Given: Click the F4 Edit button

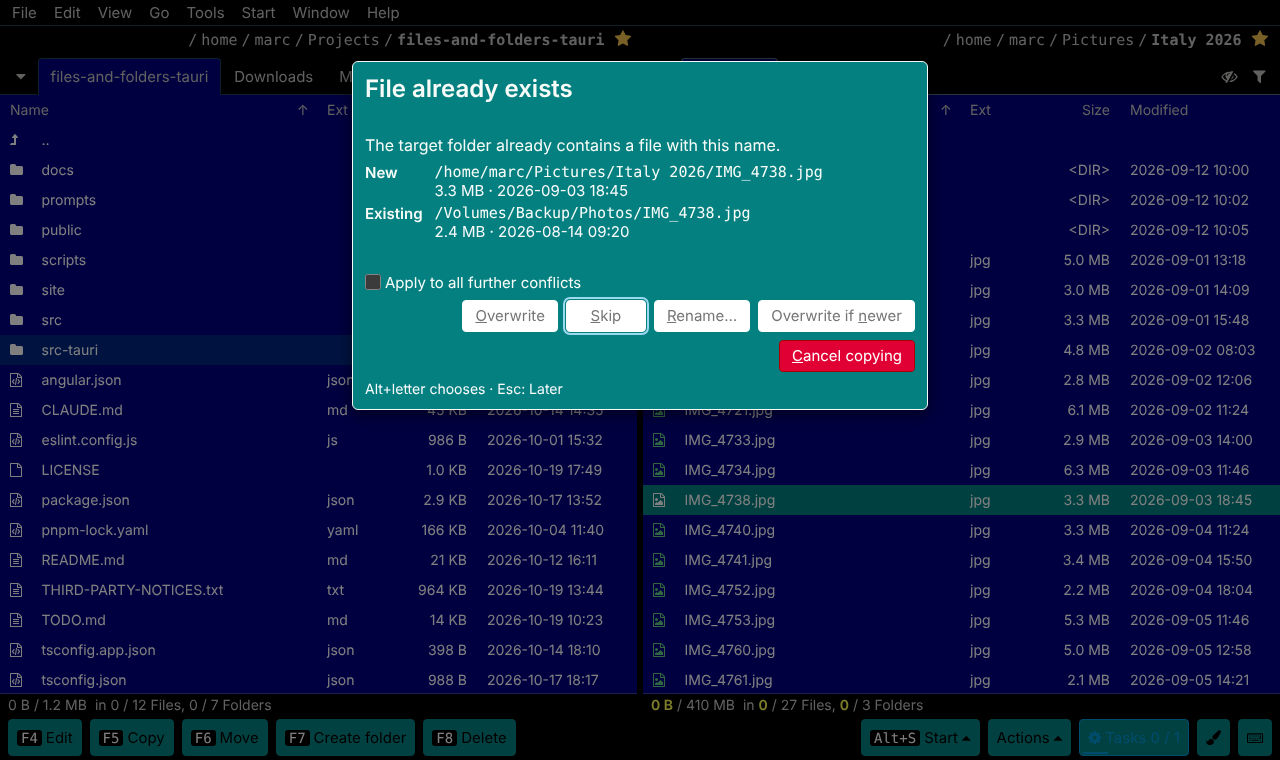Looking at the screenshot, I should pyautogui.click(x=46, y=738).
